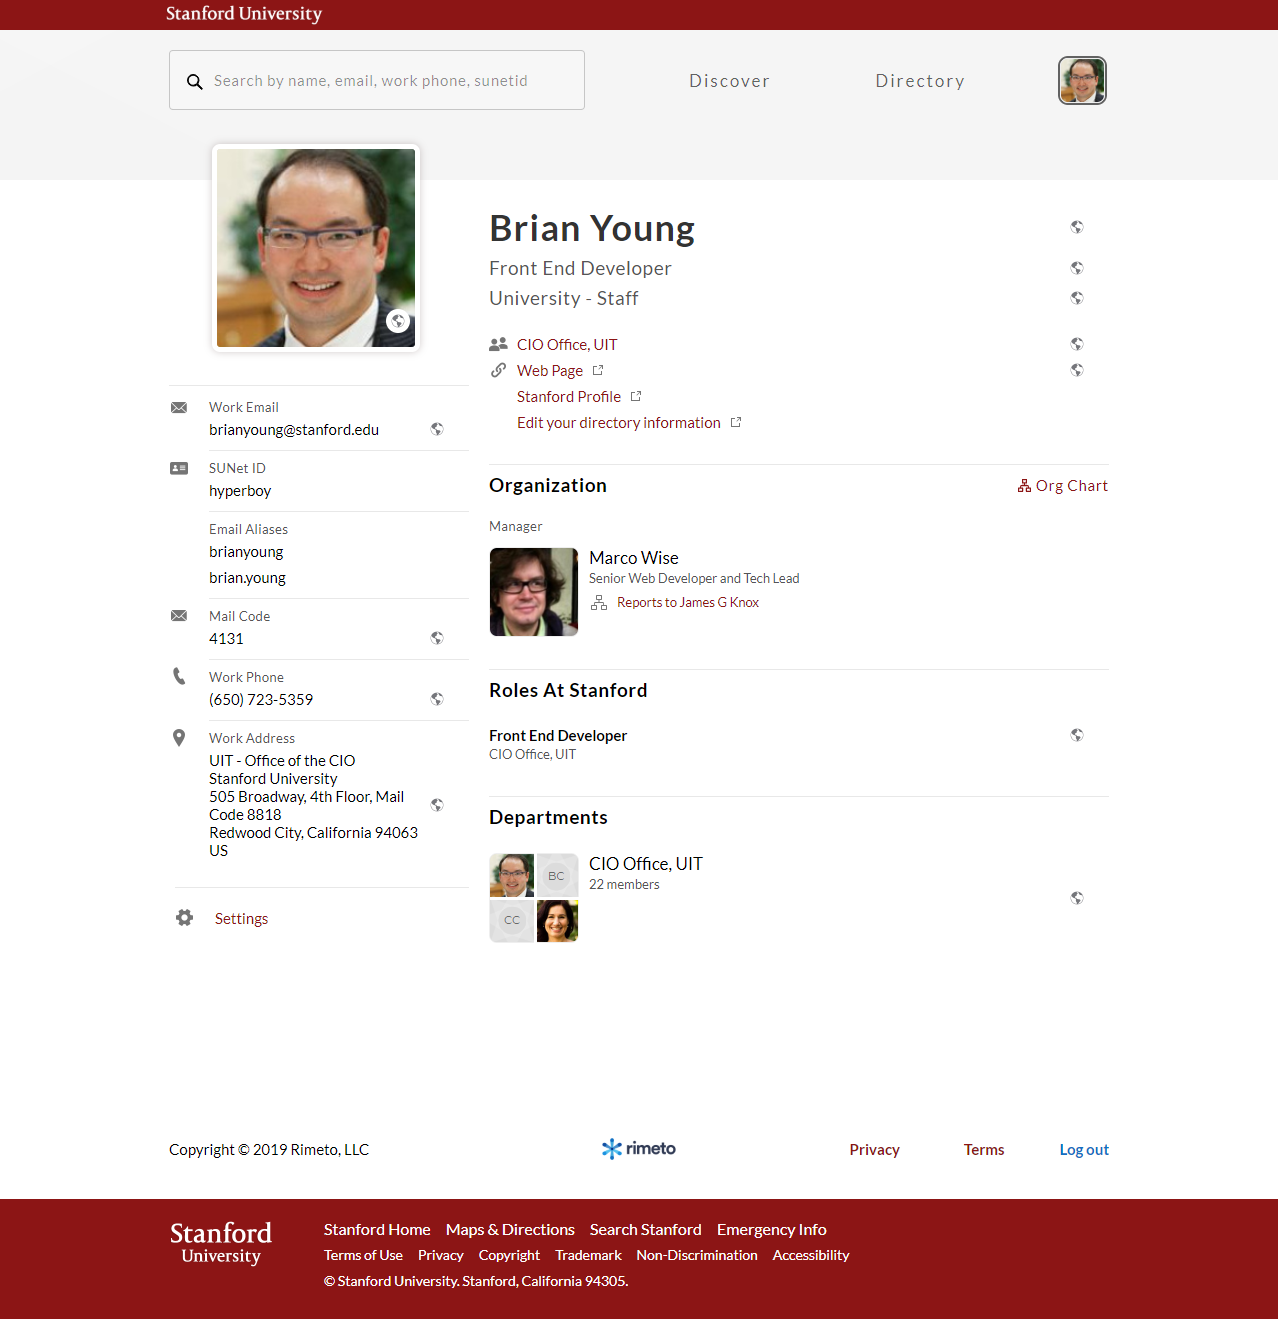The width and height of the screenshot is (1278, 1319).
Task: Click the SUNet ID value hyperboy
Action: pos(240,490)
